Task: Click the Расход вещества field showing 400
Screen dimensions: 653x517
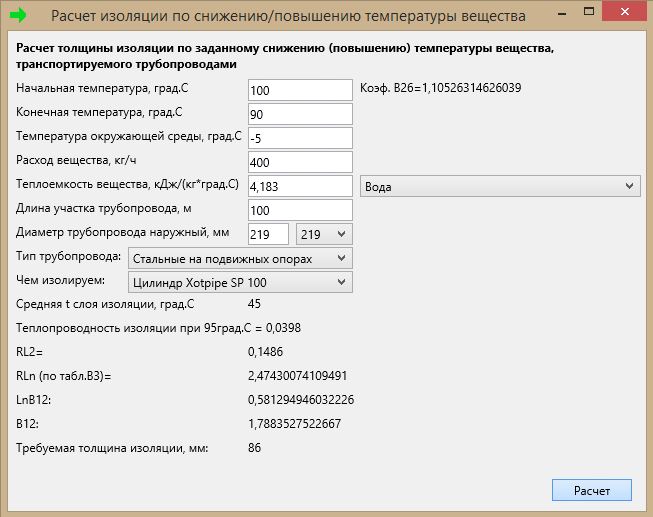Action: point(300,162)
